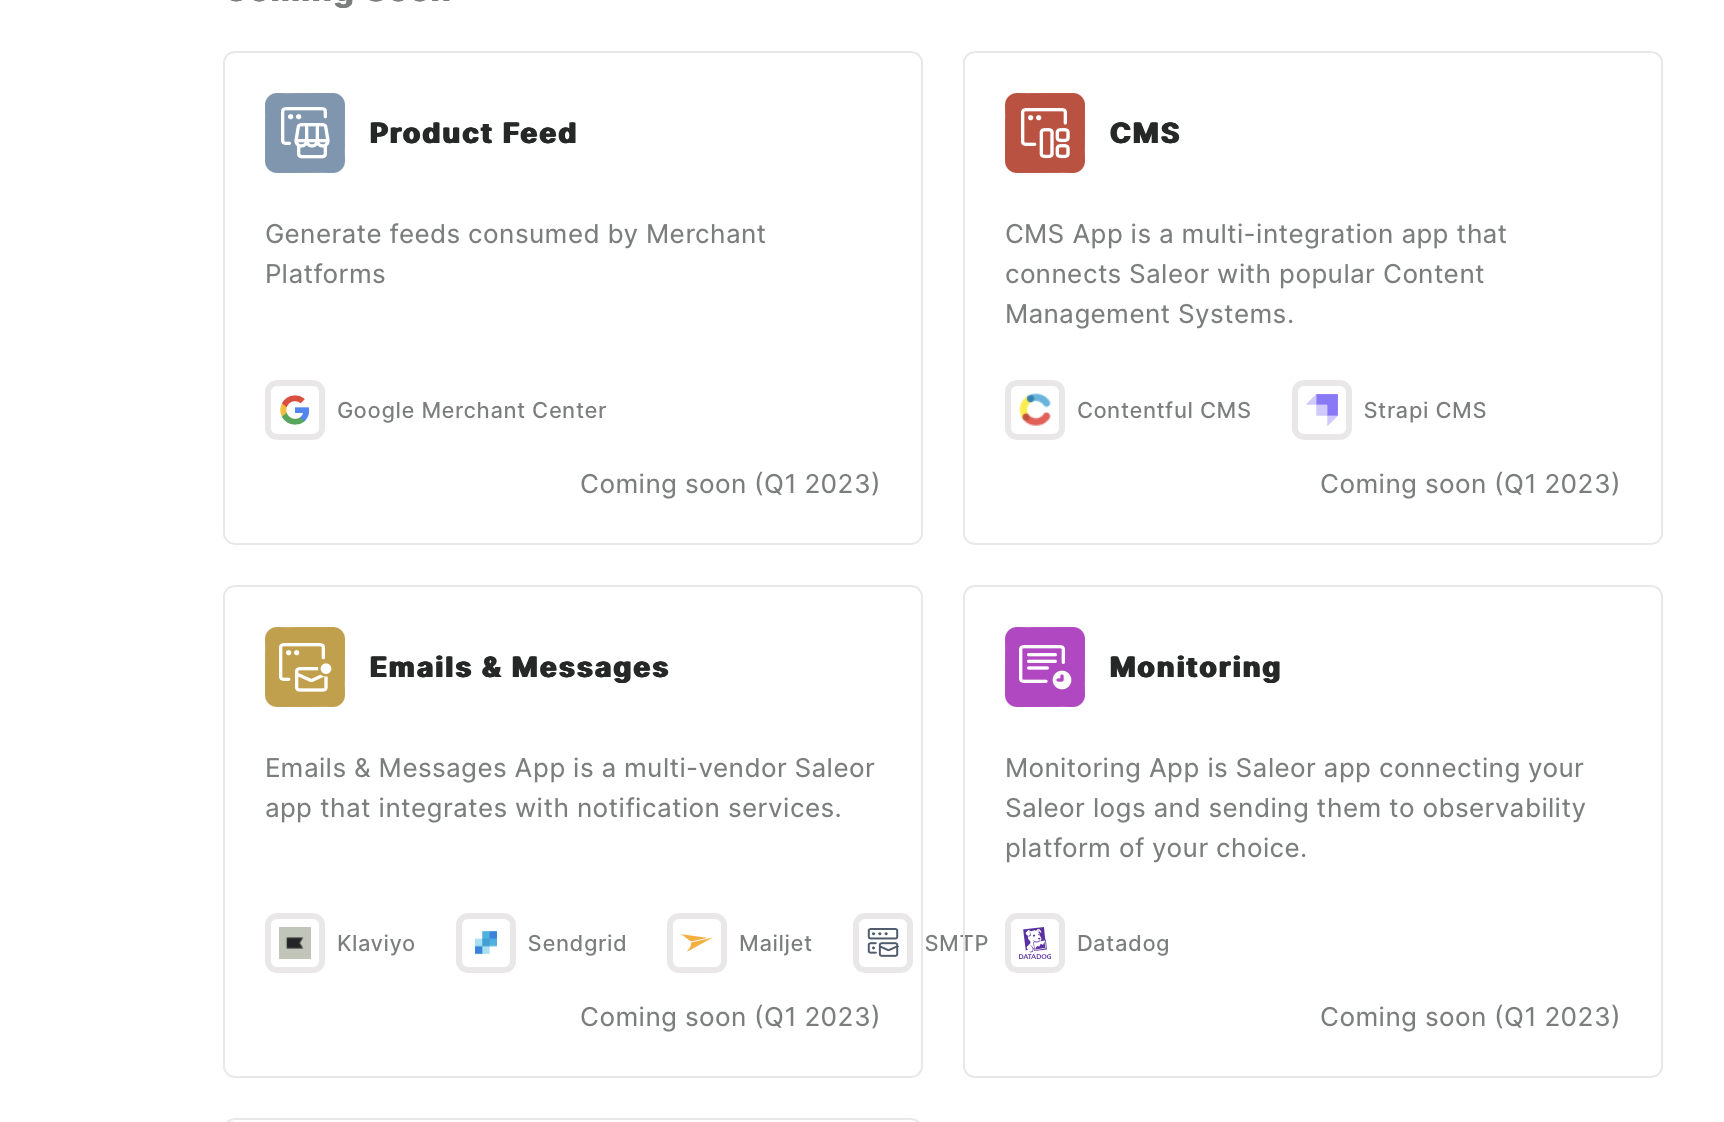Select the SMTP integration icon

pos(883,943)
